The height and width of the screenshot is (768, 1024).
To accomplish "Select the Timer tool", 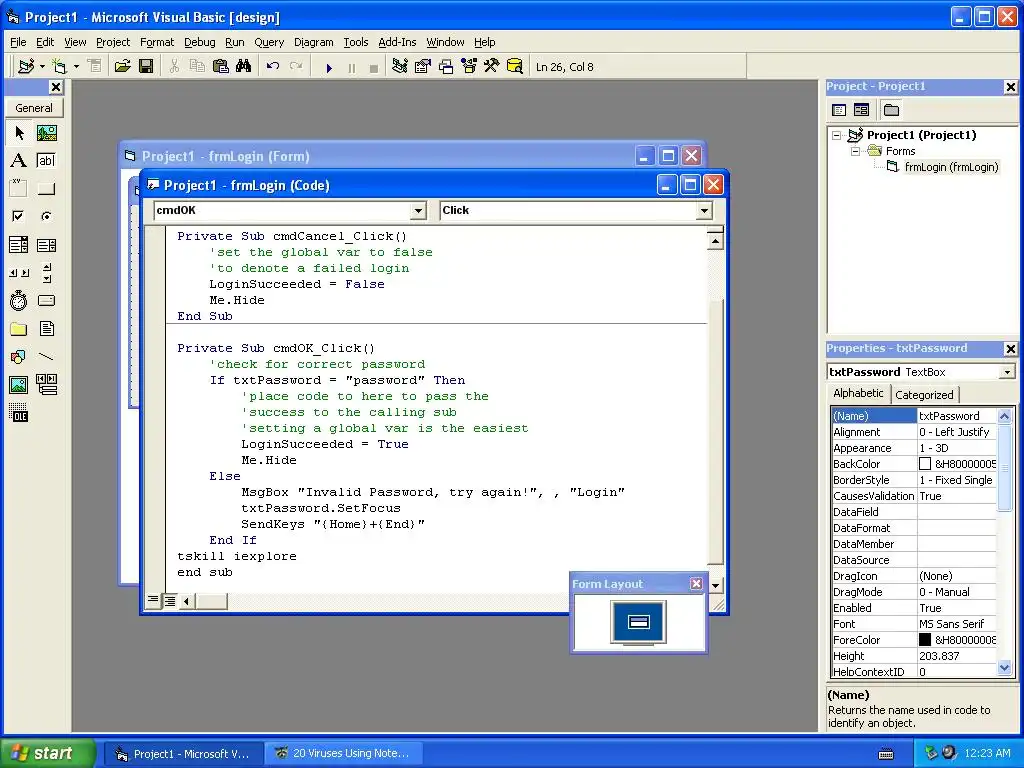I will tap(19, 300).
